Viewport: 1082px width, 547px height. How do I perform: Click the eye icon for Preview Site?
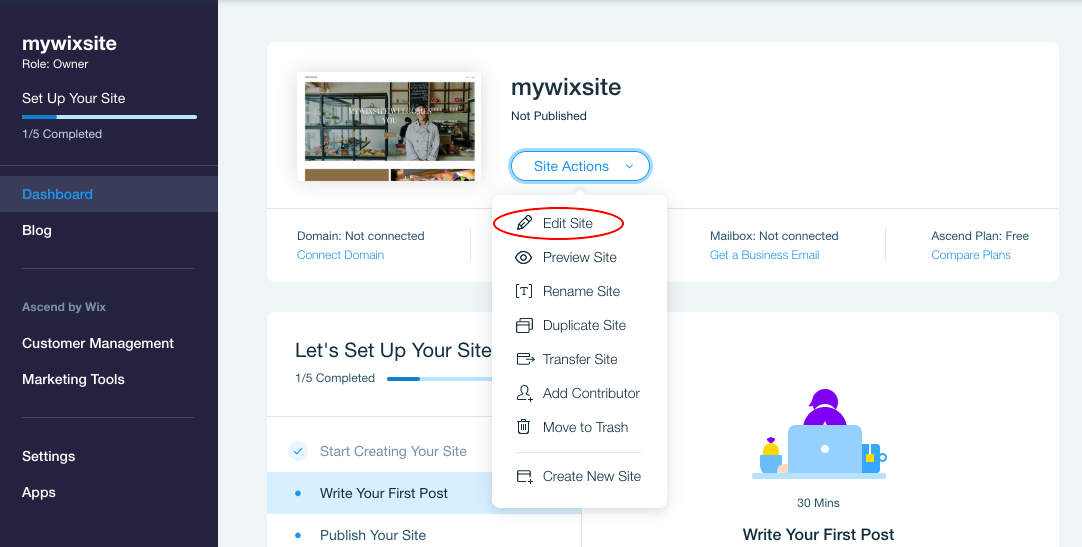click(524, 257)
